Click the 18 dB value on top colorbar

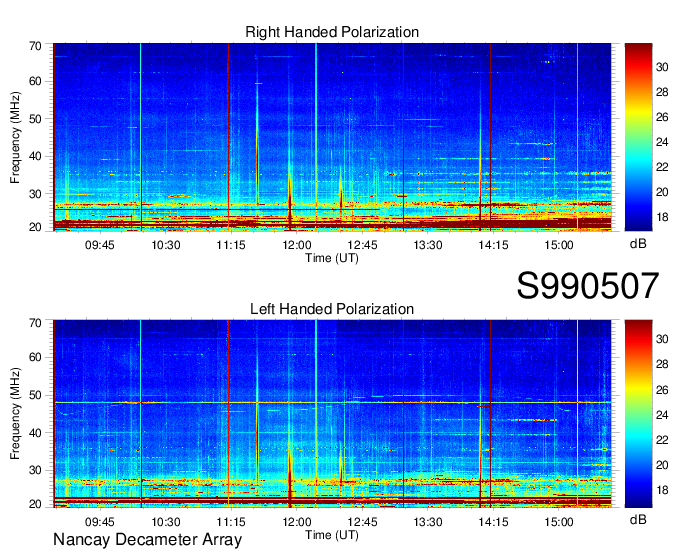(662, 217)
